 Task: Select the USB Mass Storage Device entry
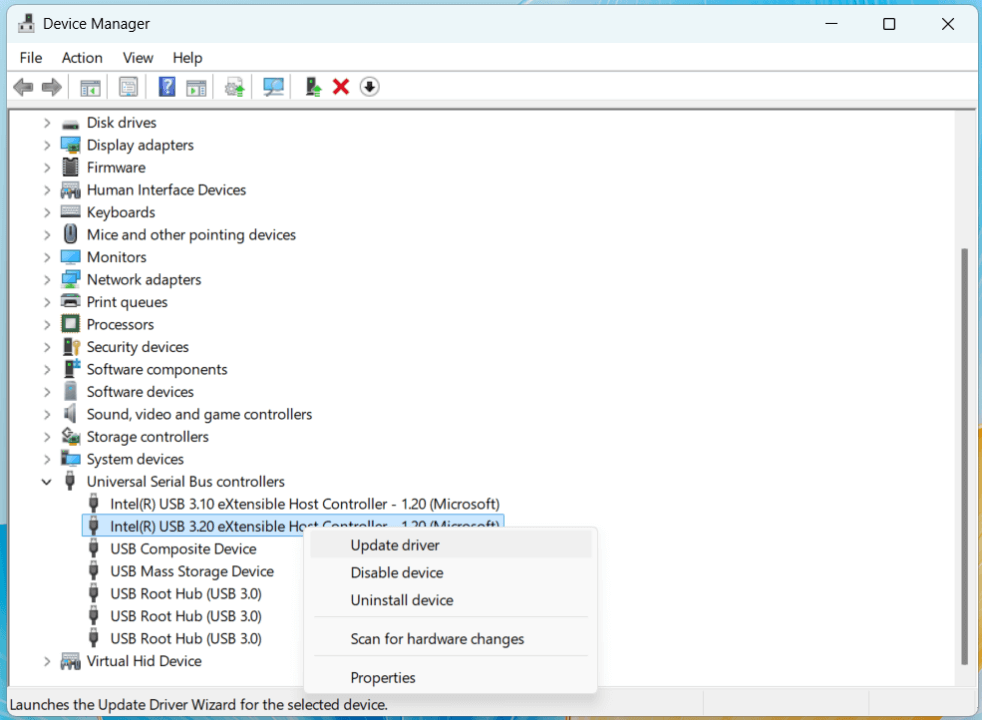[192, 571]
